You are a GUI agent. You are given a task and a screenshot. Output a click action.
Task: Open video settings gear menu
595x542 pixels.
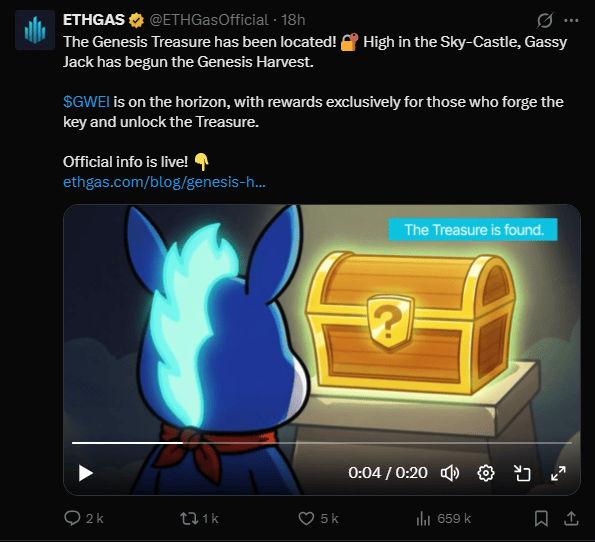[486, 473]
